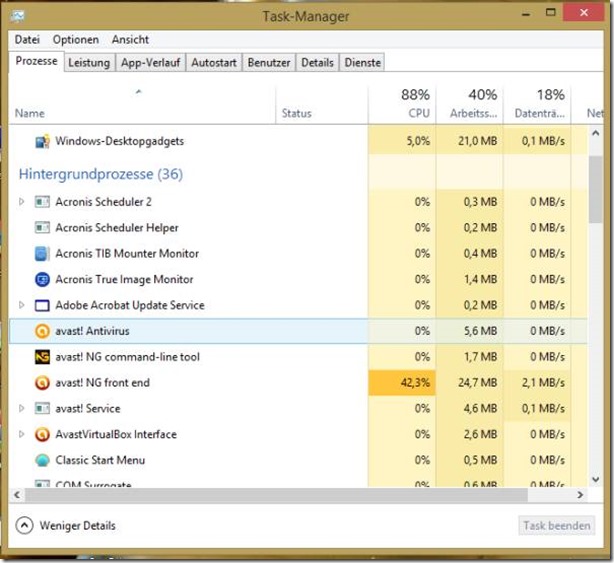The width and height of the screenshot is (614, 563).
Task: Select Acronis True Image Monitor name
Action: [125, 279]
